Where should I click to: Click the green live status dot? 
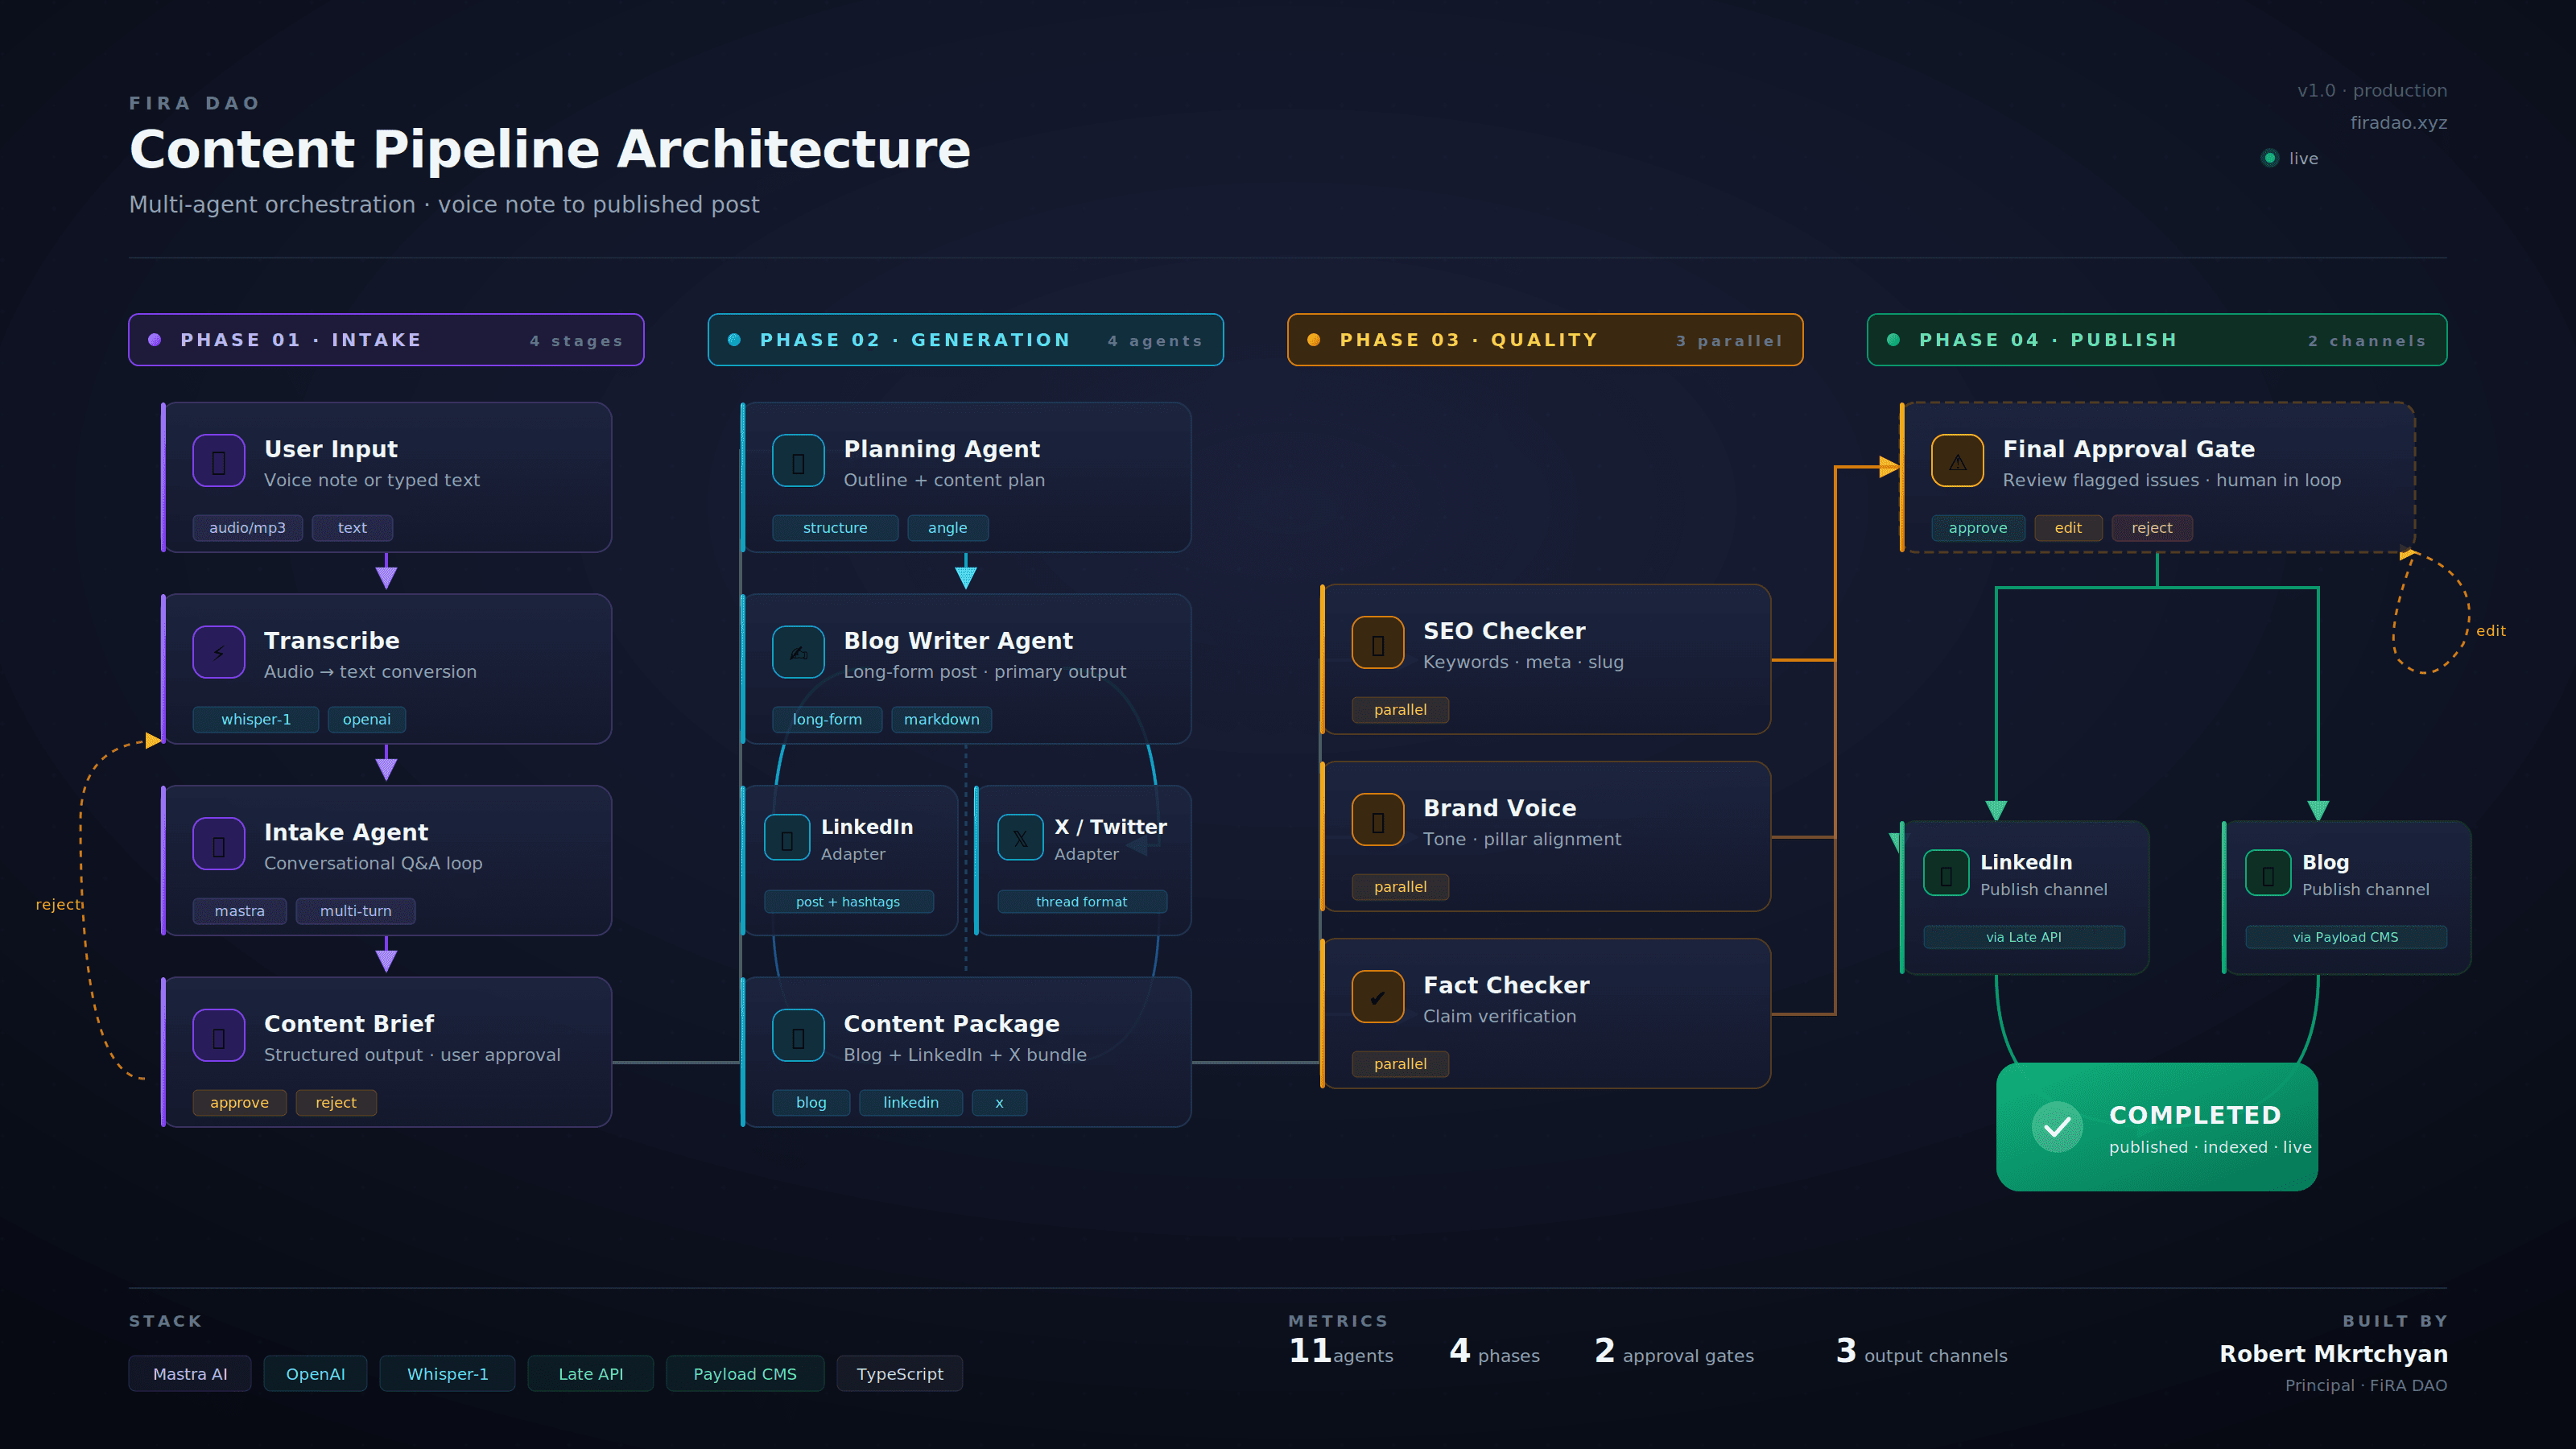(2270, 158)
